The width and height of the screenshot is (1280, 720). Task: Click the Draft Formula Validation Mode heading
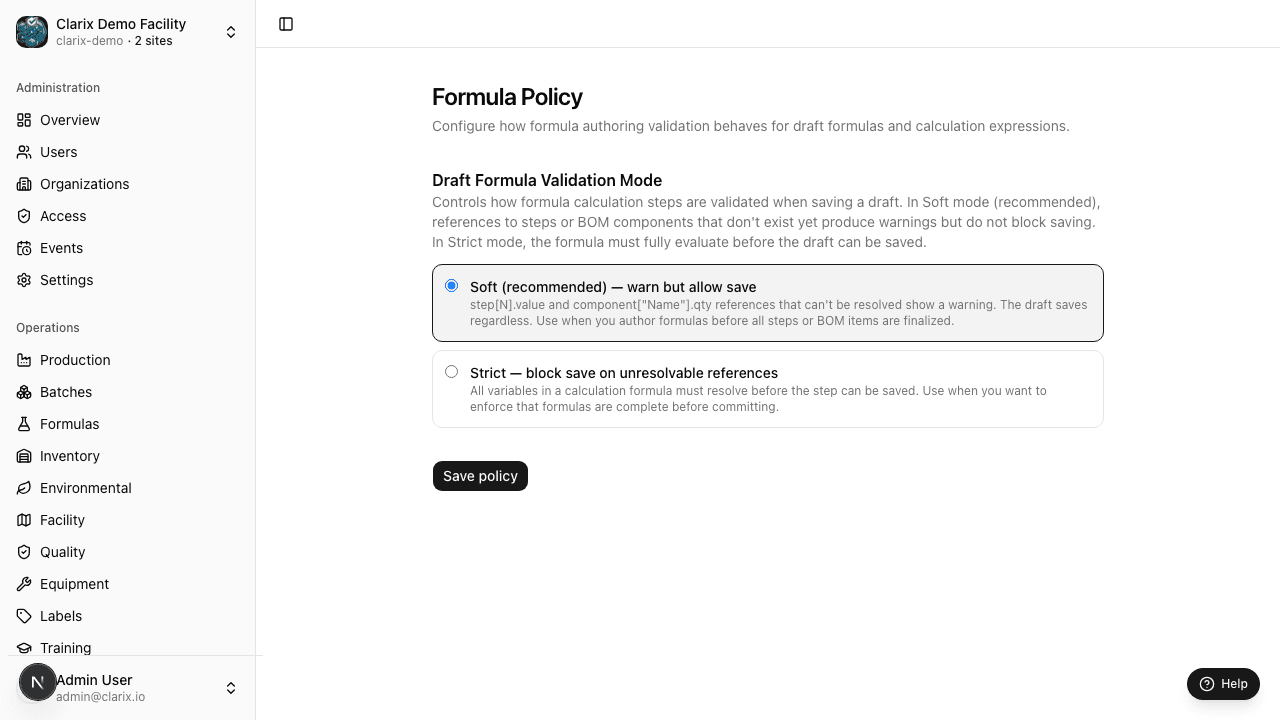[547, 180]
